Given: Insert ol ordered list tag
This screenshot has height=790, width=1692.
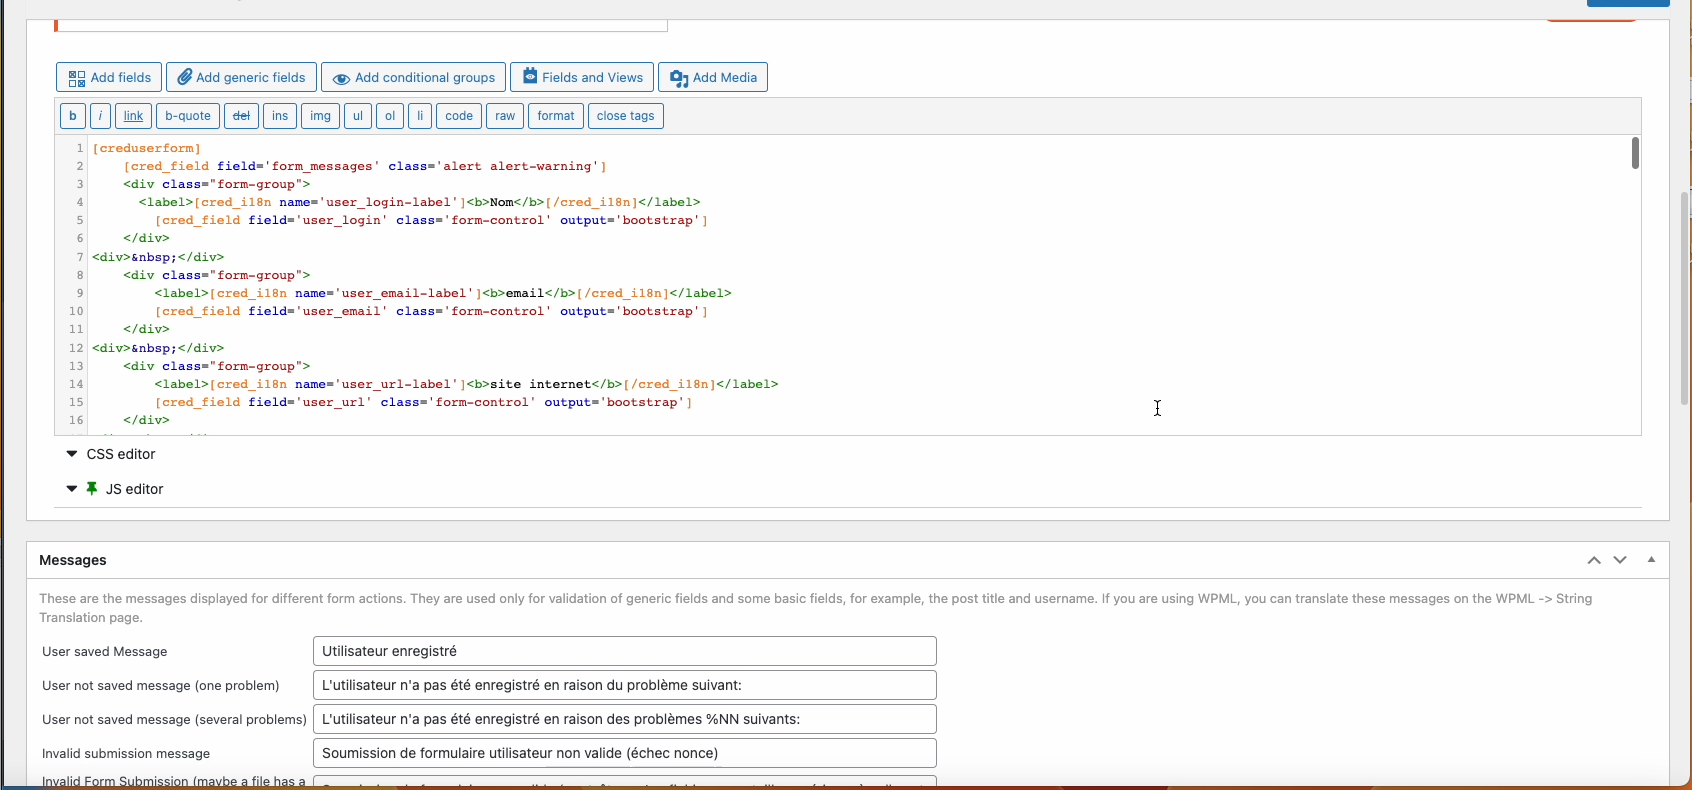Looking at the screenshot, I should pyautogui.click(x=390, y=116).
